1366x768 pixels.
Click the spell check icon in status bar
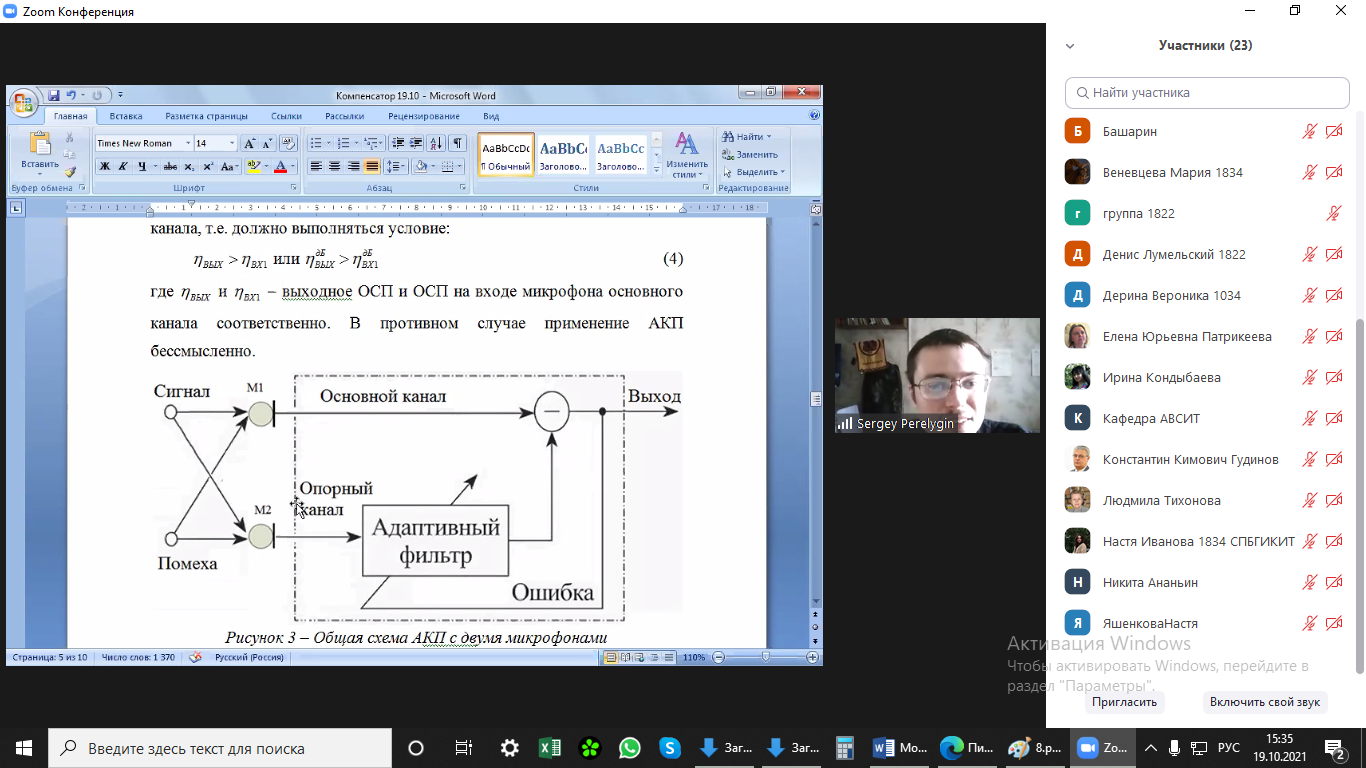[x=196, y=657]
